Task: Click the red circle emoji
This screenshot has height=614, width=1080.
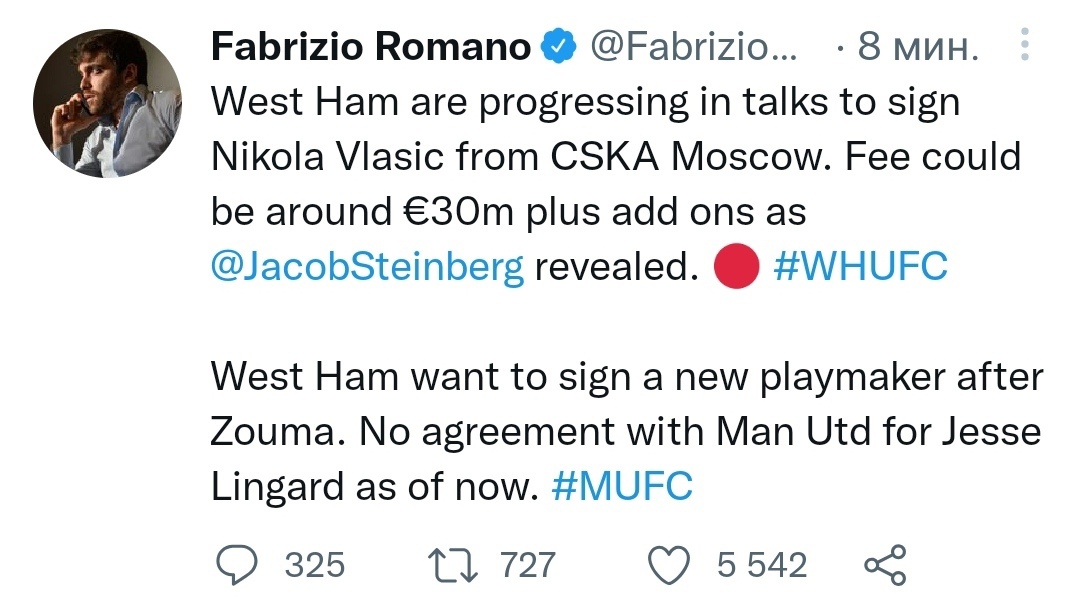Action: [x=736, y=266]
